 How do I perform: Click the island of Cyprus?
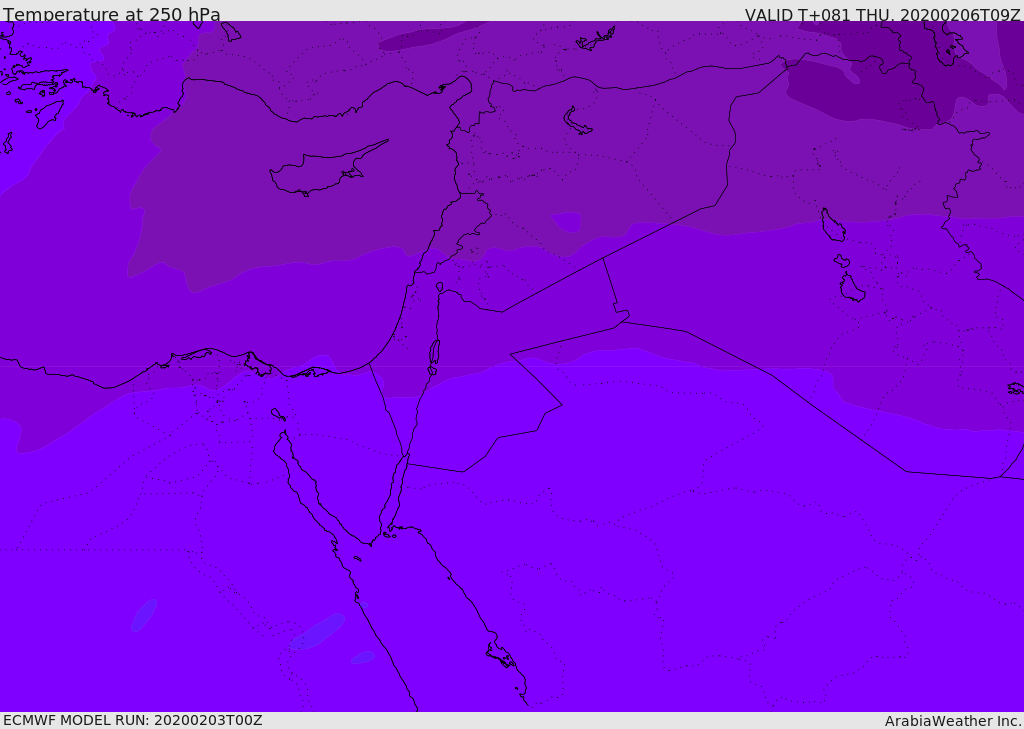[x=318, y=172]
